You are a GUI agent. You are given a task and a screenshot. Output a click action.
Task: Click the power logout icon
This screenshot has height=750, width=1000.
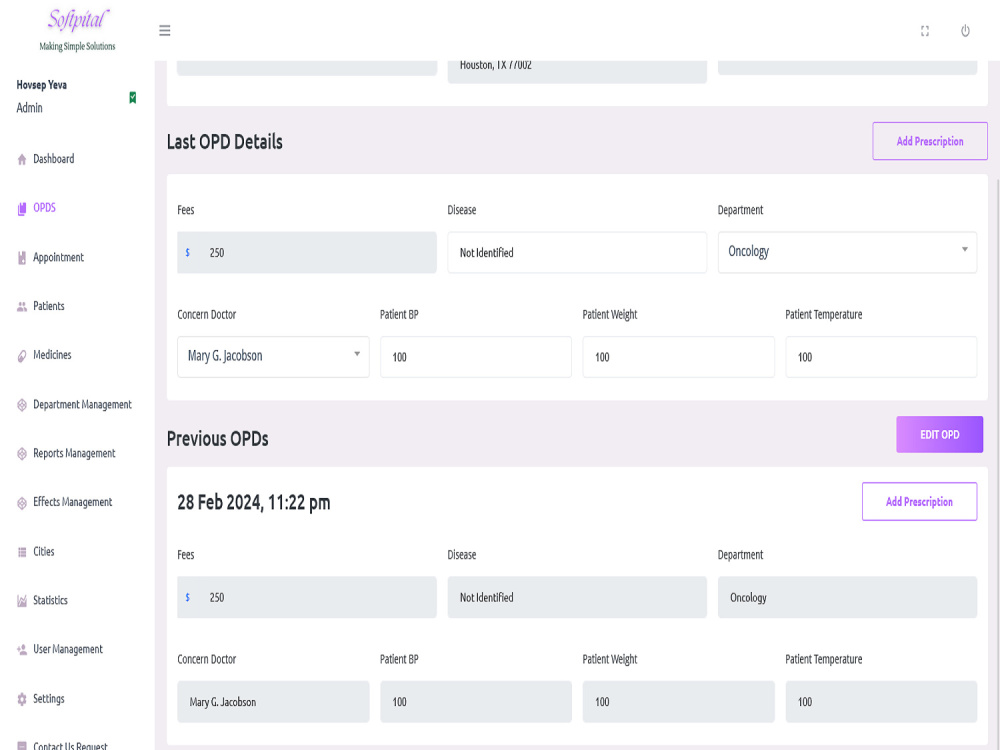[x=966, y=31]
